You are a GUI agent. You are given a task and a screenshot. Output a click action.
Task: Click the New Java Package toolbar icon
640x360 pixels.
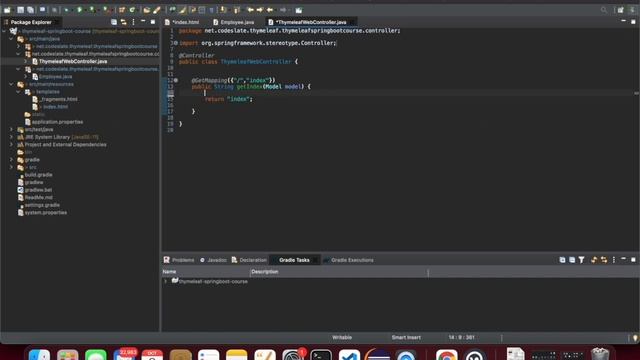(122, 10)
